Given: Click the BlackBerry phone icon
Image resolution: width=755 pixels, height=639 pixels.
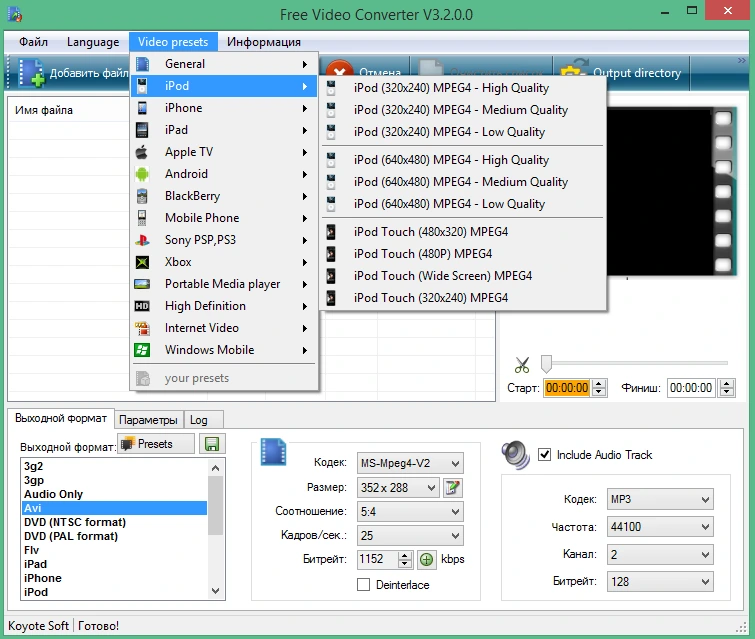Looking at the screenshot, I should click(142, 196).
